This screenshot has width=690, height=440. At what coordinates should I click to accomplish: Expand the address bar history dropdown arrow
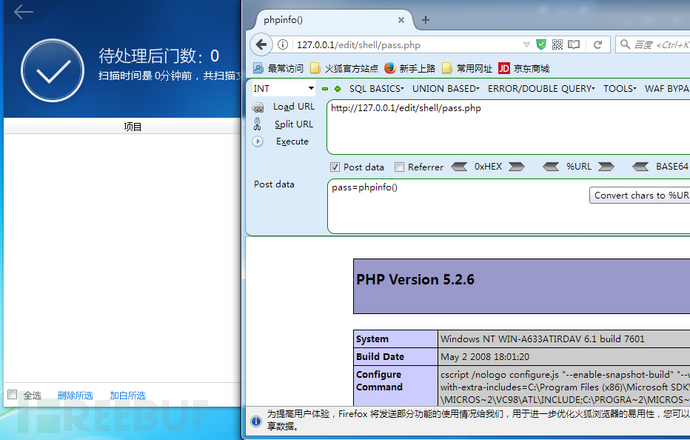[526, 44]
